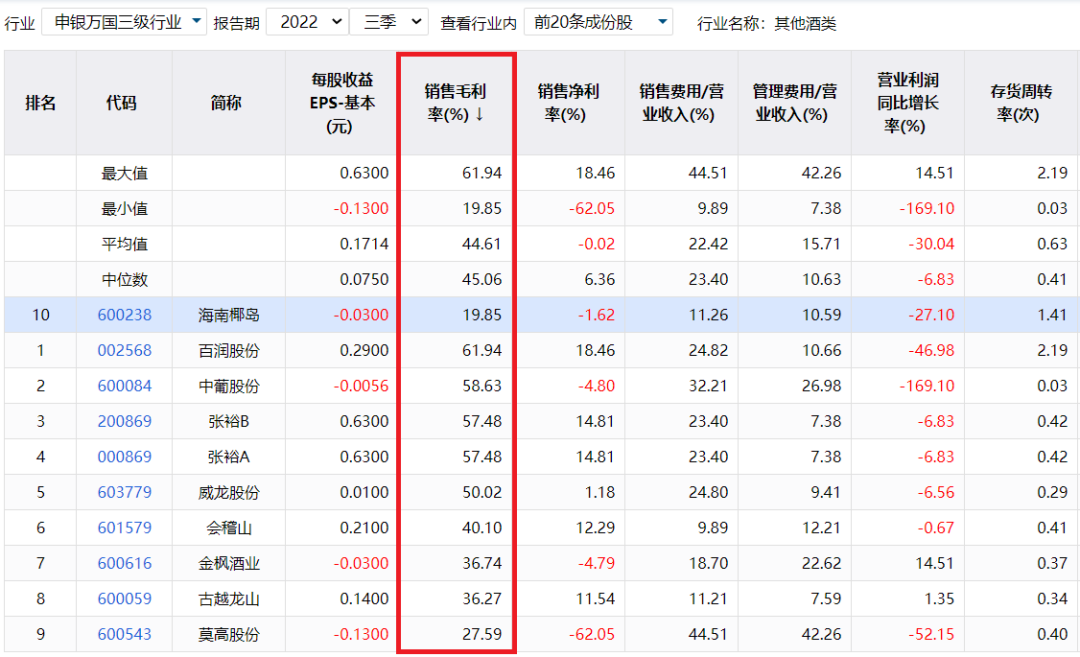Click 会稽山 EPS value 0.2100
The height and width of the screenshot is (657, 1080).
click(x=364, y=528)
